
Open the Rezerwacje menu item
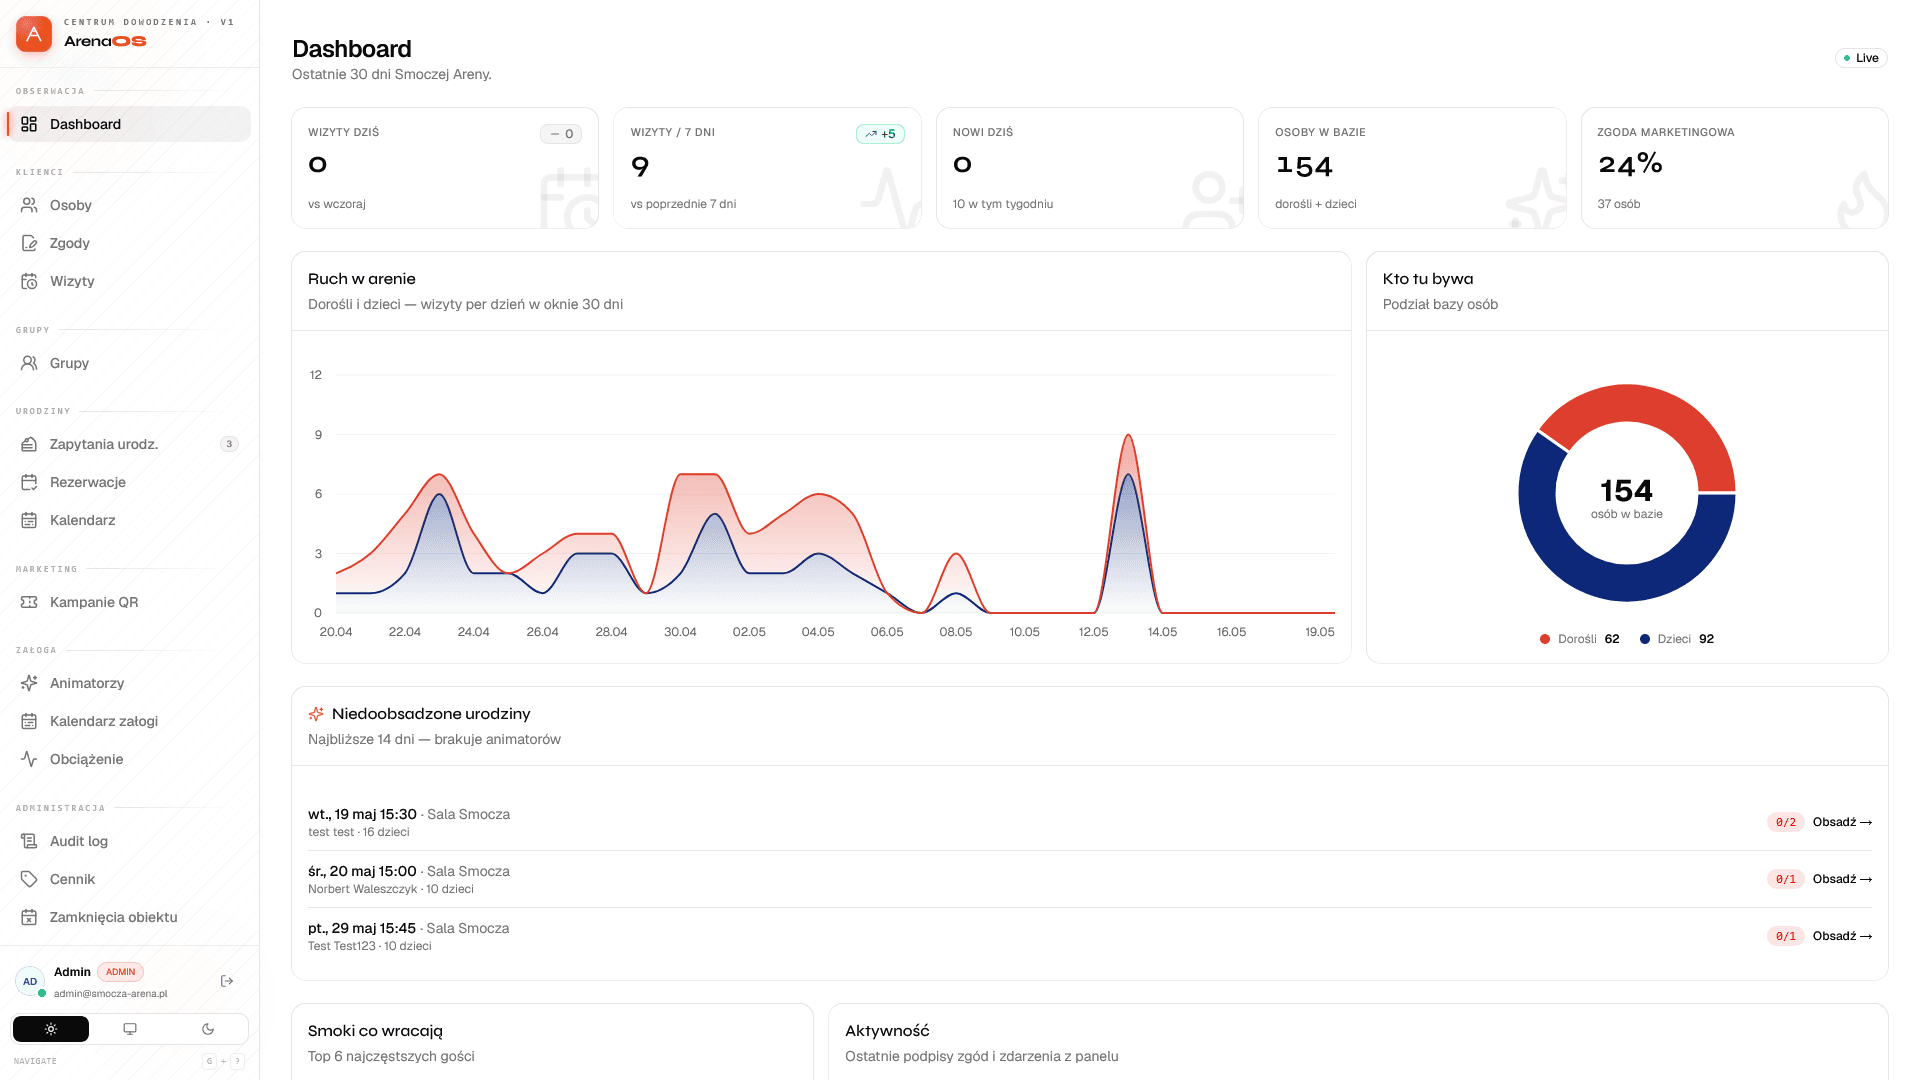128,482
